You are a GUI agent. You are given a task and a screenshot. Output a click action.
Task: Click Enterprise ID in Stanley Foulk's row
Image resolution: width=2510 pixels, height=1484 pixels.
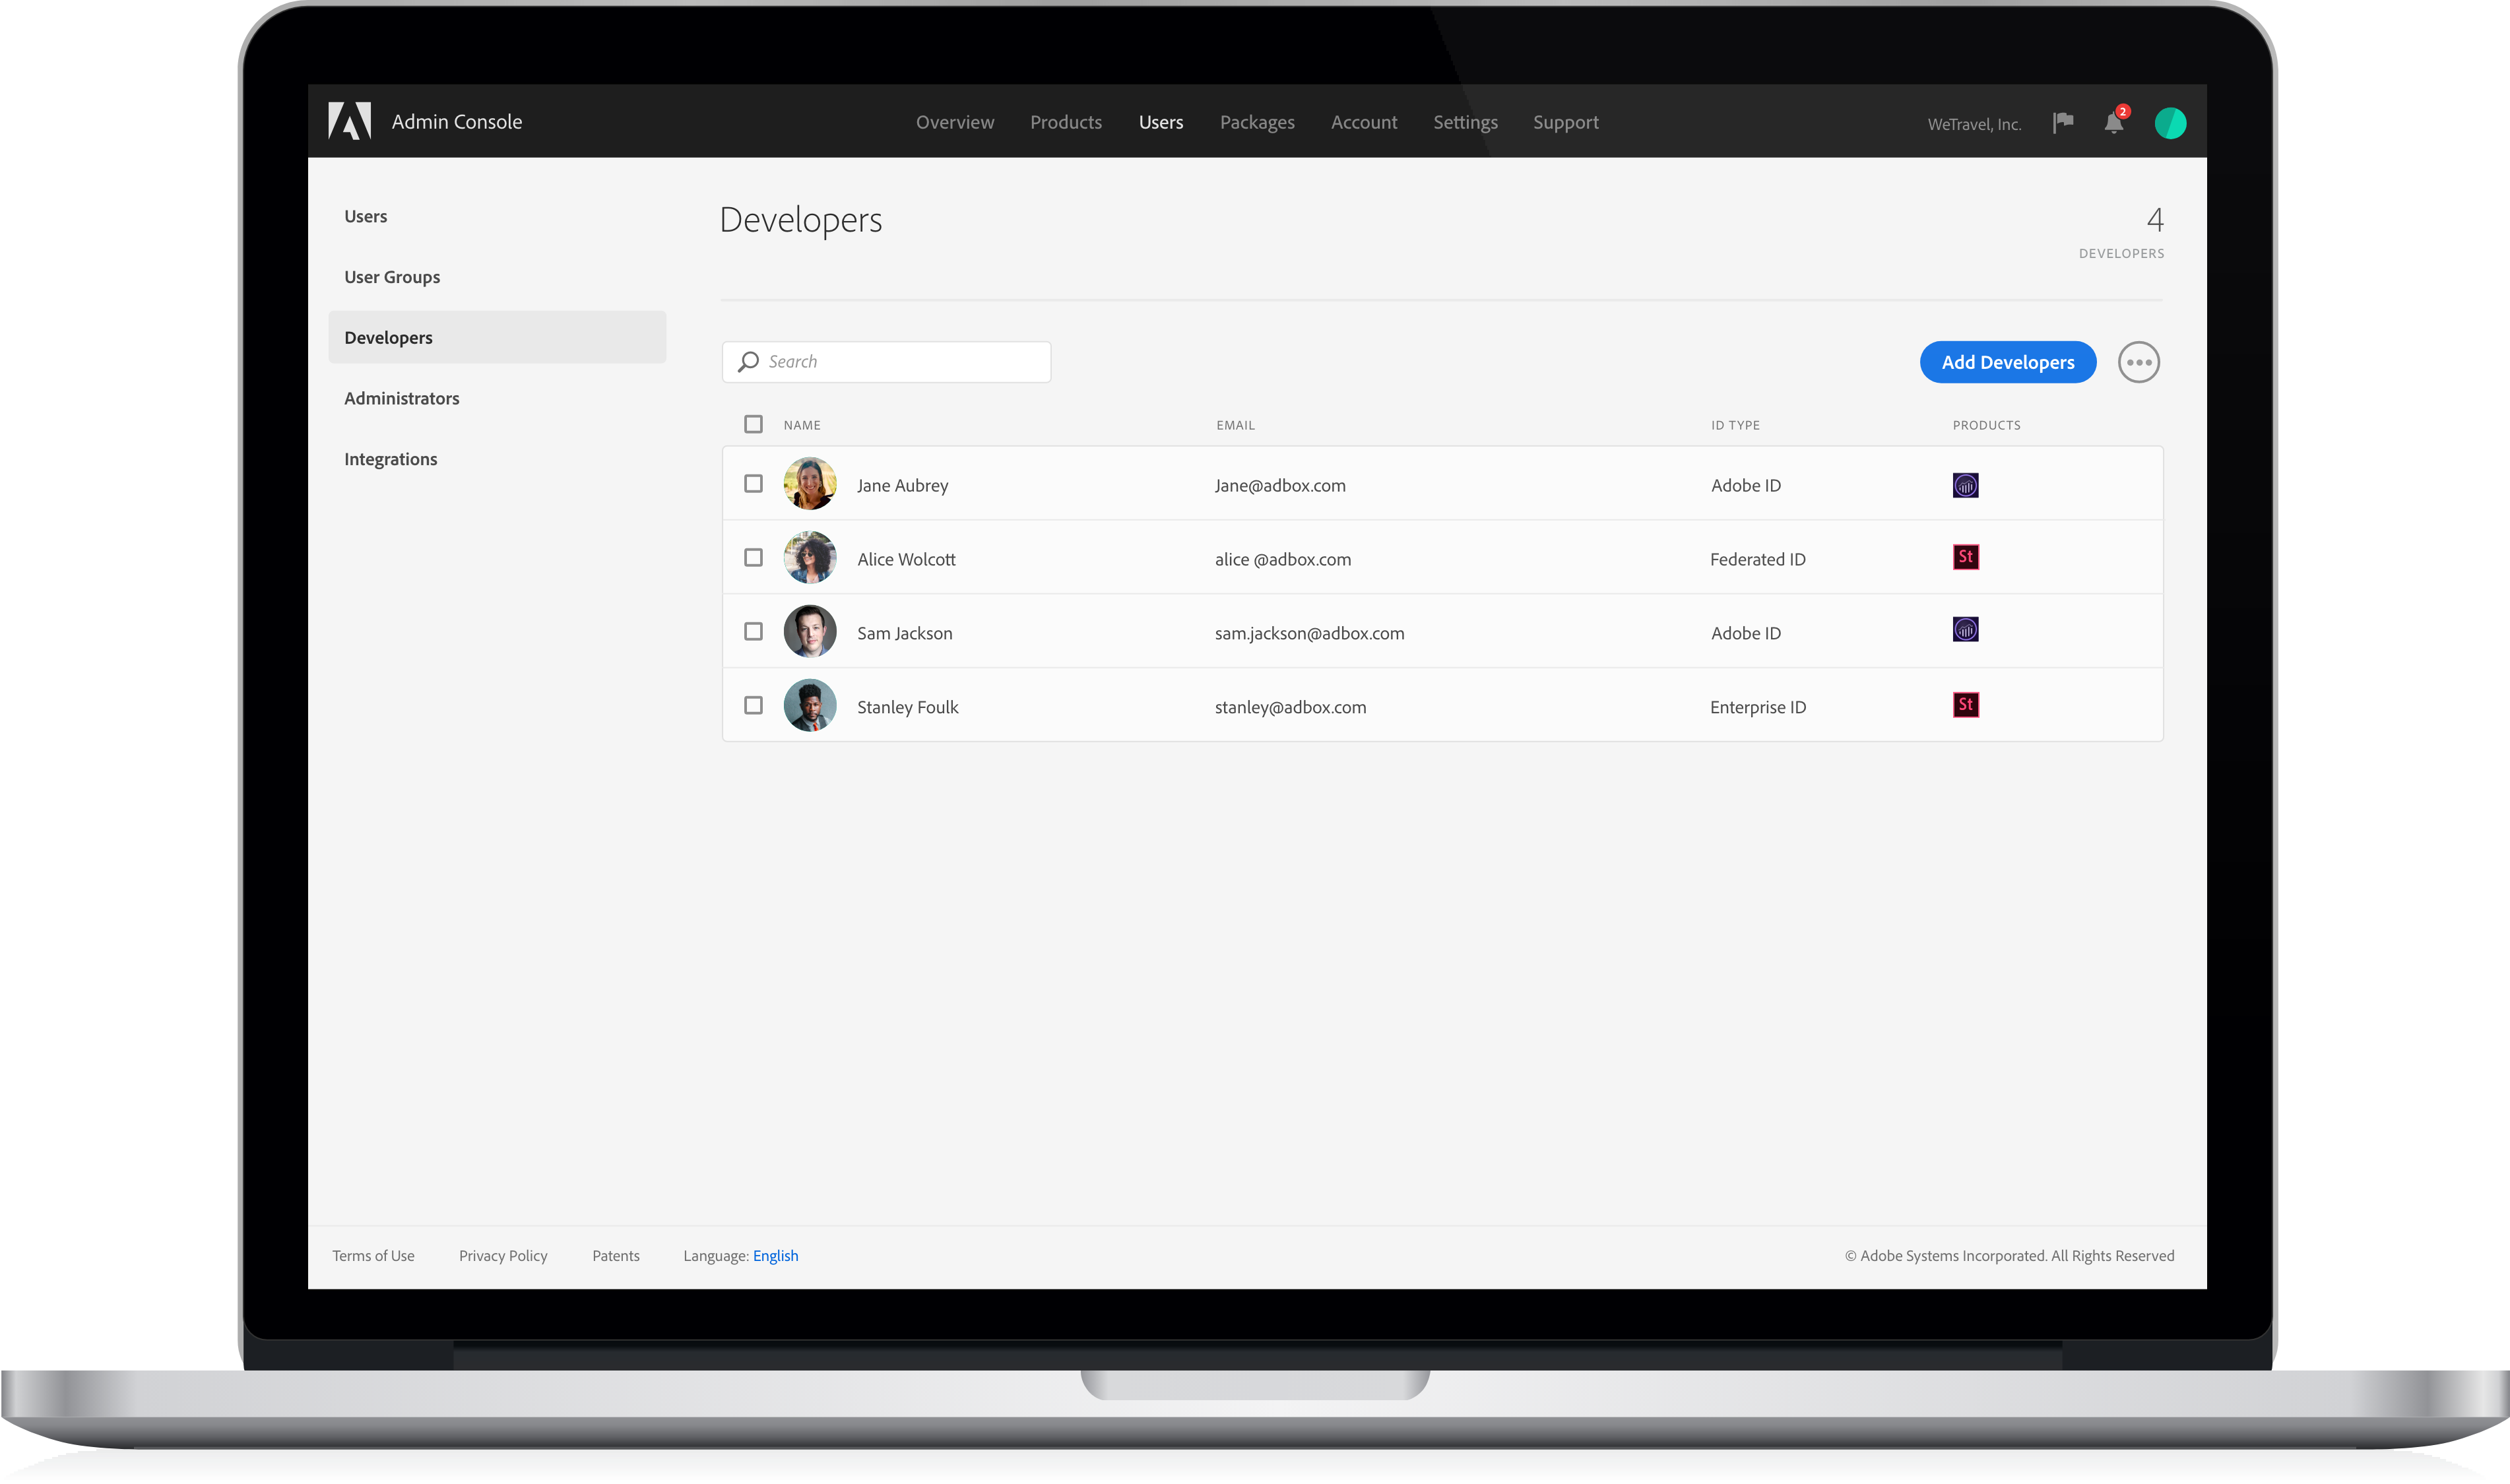1758,707
